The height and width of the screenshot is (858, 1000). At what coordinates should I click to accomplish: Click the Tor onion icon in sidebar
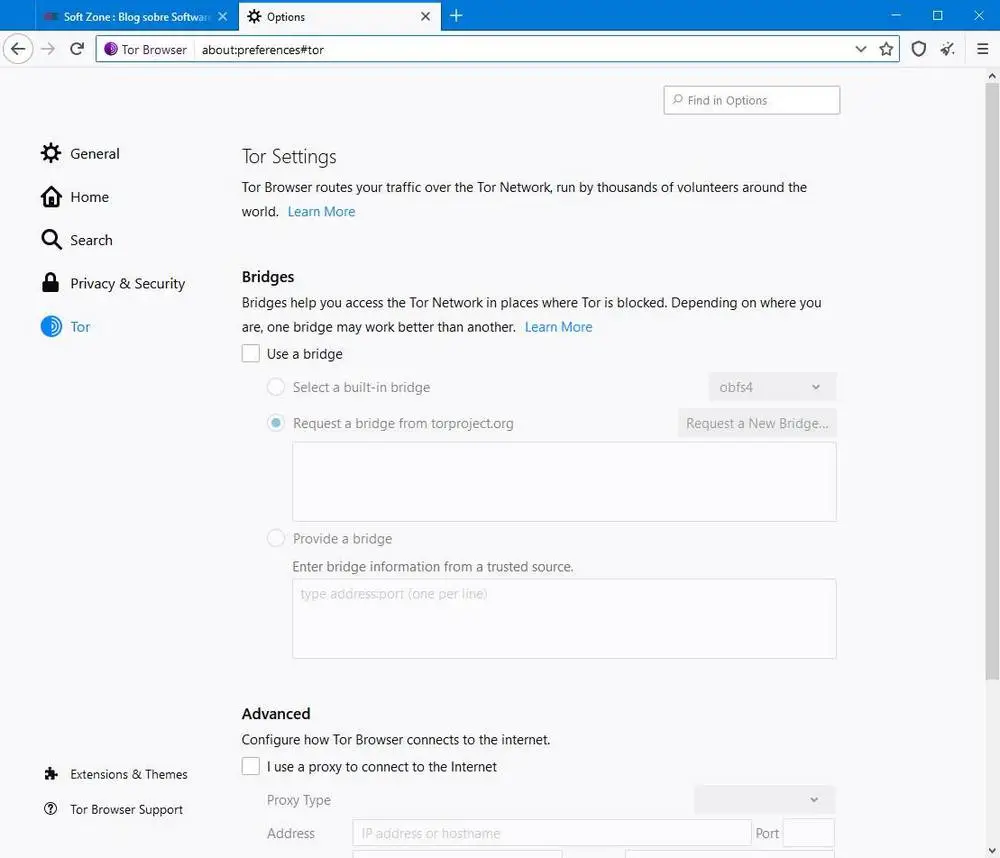[51, 327]
